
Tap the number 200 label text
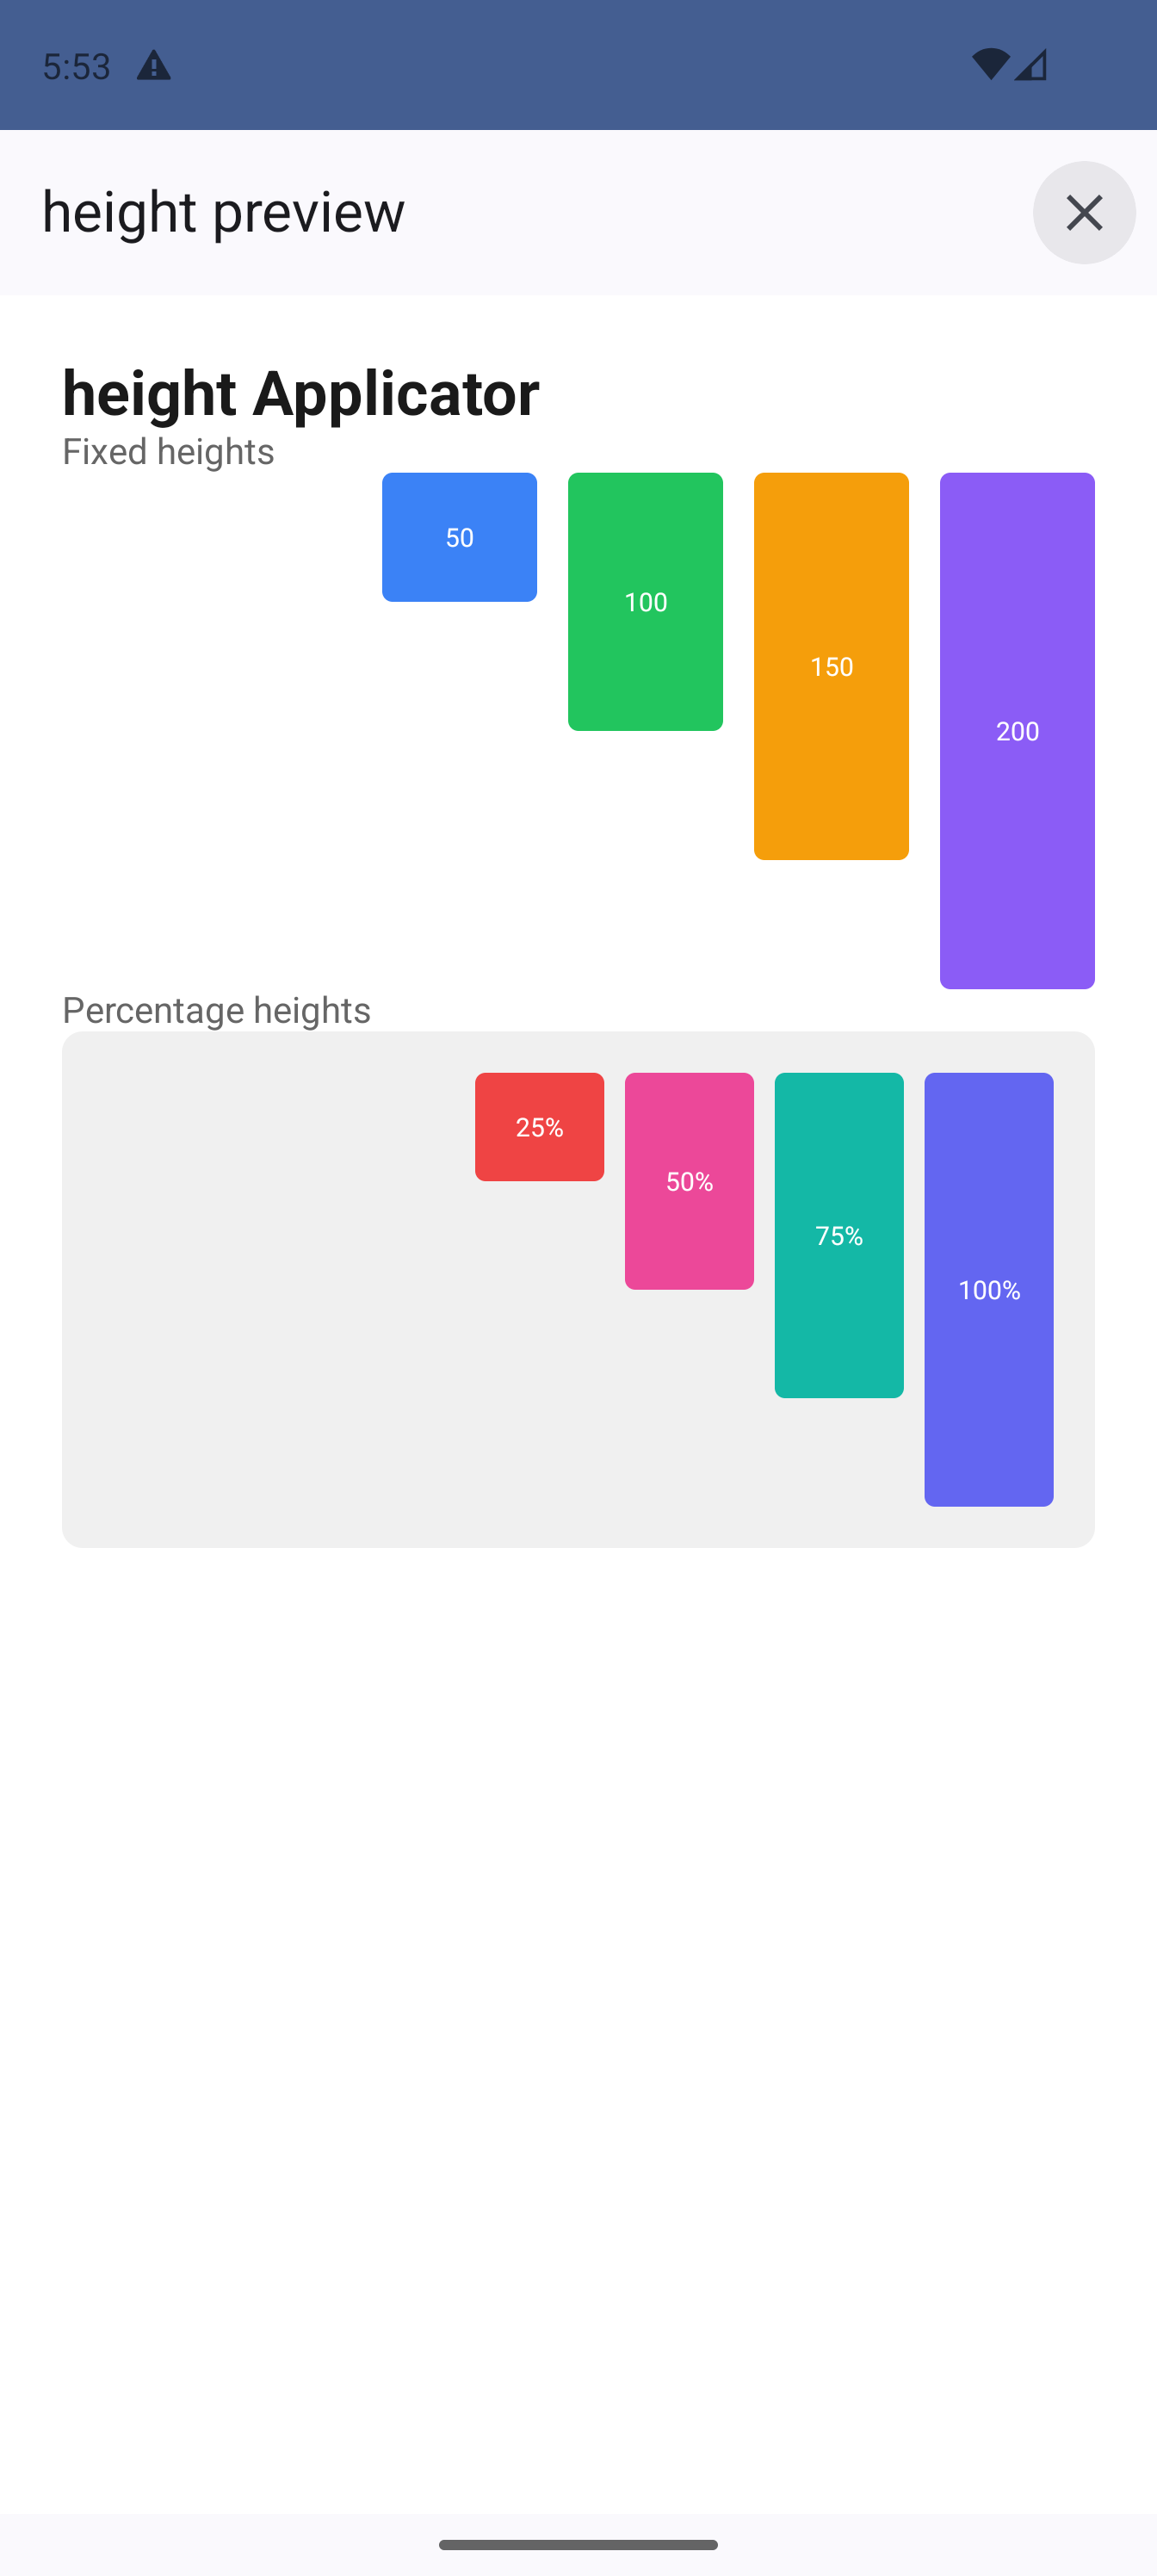pyautogui.click(x=1017, y=731)
